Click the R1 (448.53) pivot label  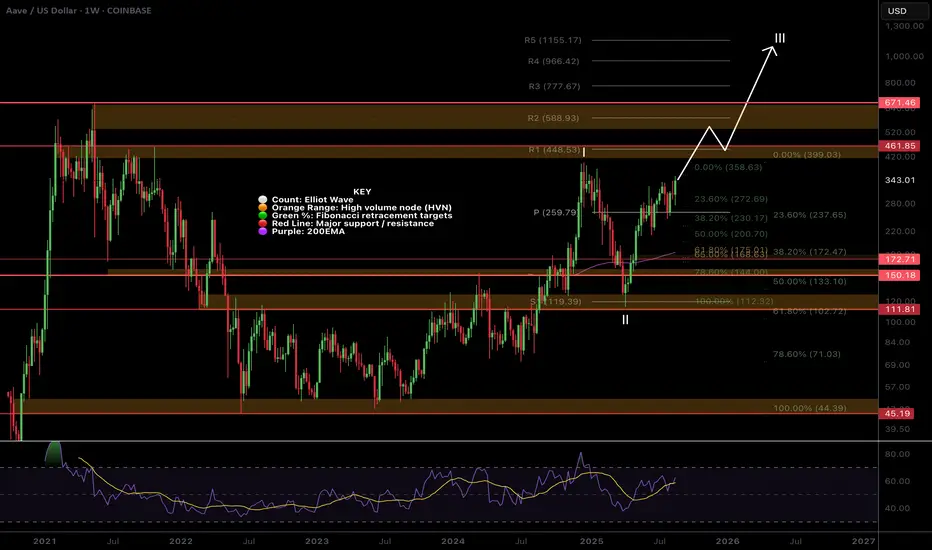point(554,150)
